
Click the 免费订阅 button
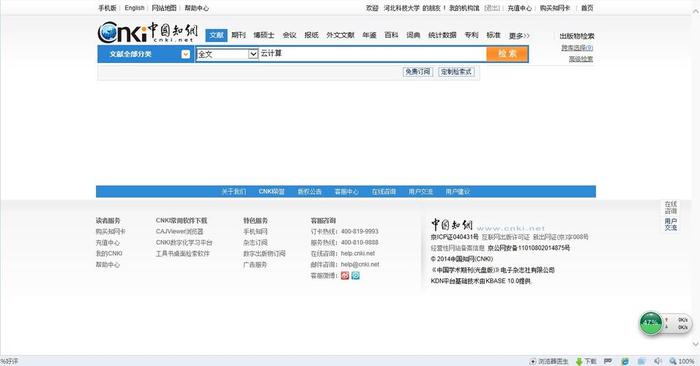[x=418, y=71]
